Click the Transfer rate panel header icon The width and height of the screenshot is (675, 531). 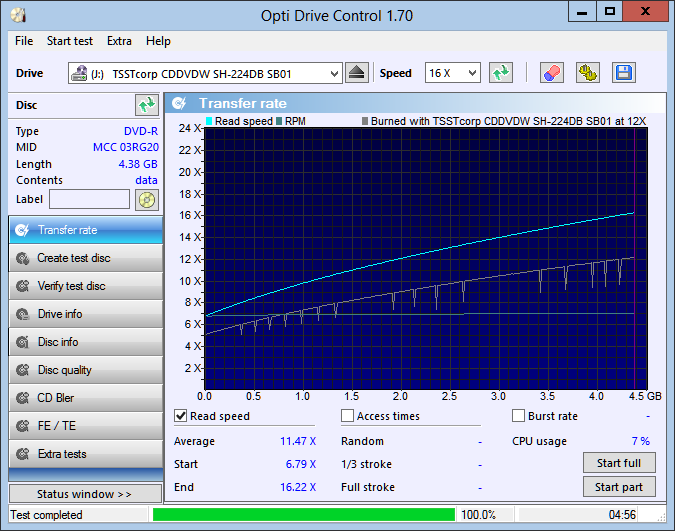[x=180, y=103]
